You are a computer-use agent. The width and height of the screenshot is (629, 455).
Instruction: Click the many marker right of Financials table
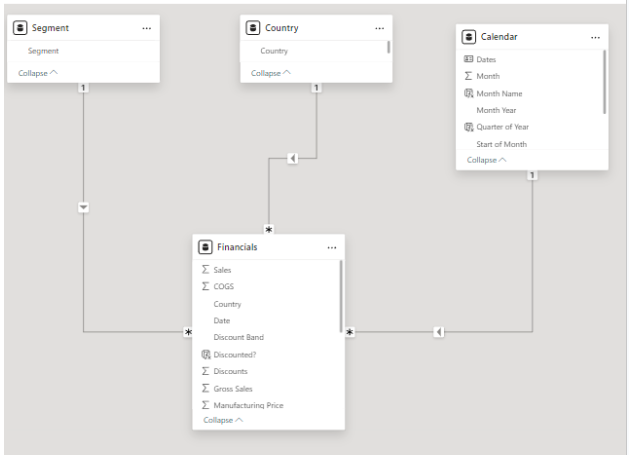pos(350,332)
